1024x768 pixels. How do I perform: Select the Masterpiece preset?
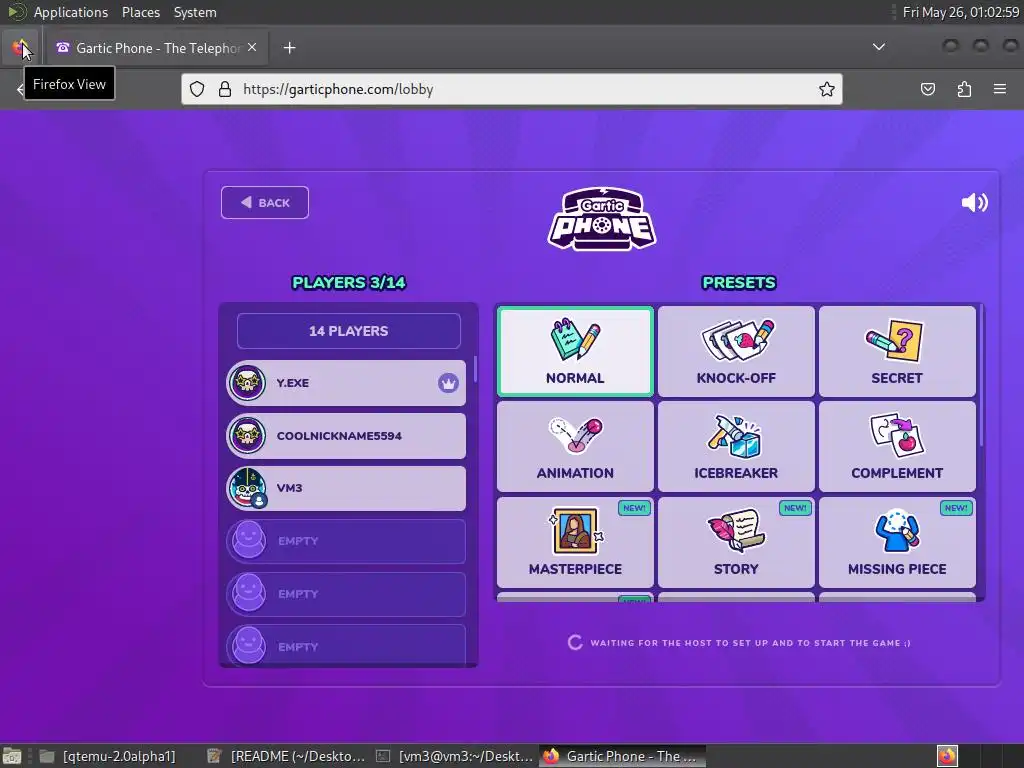pyautogui.click(x=575, y=542)
